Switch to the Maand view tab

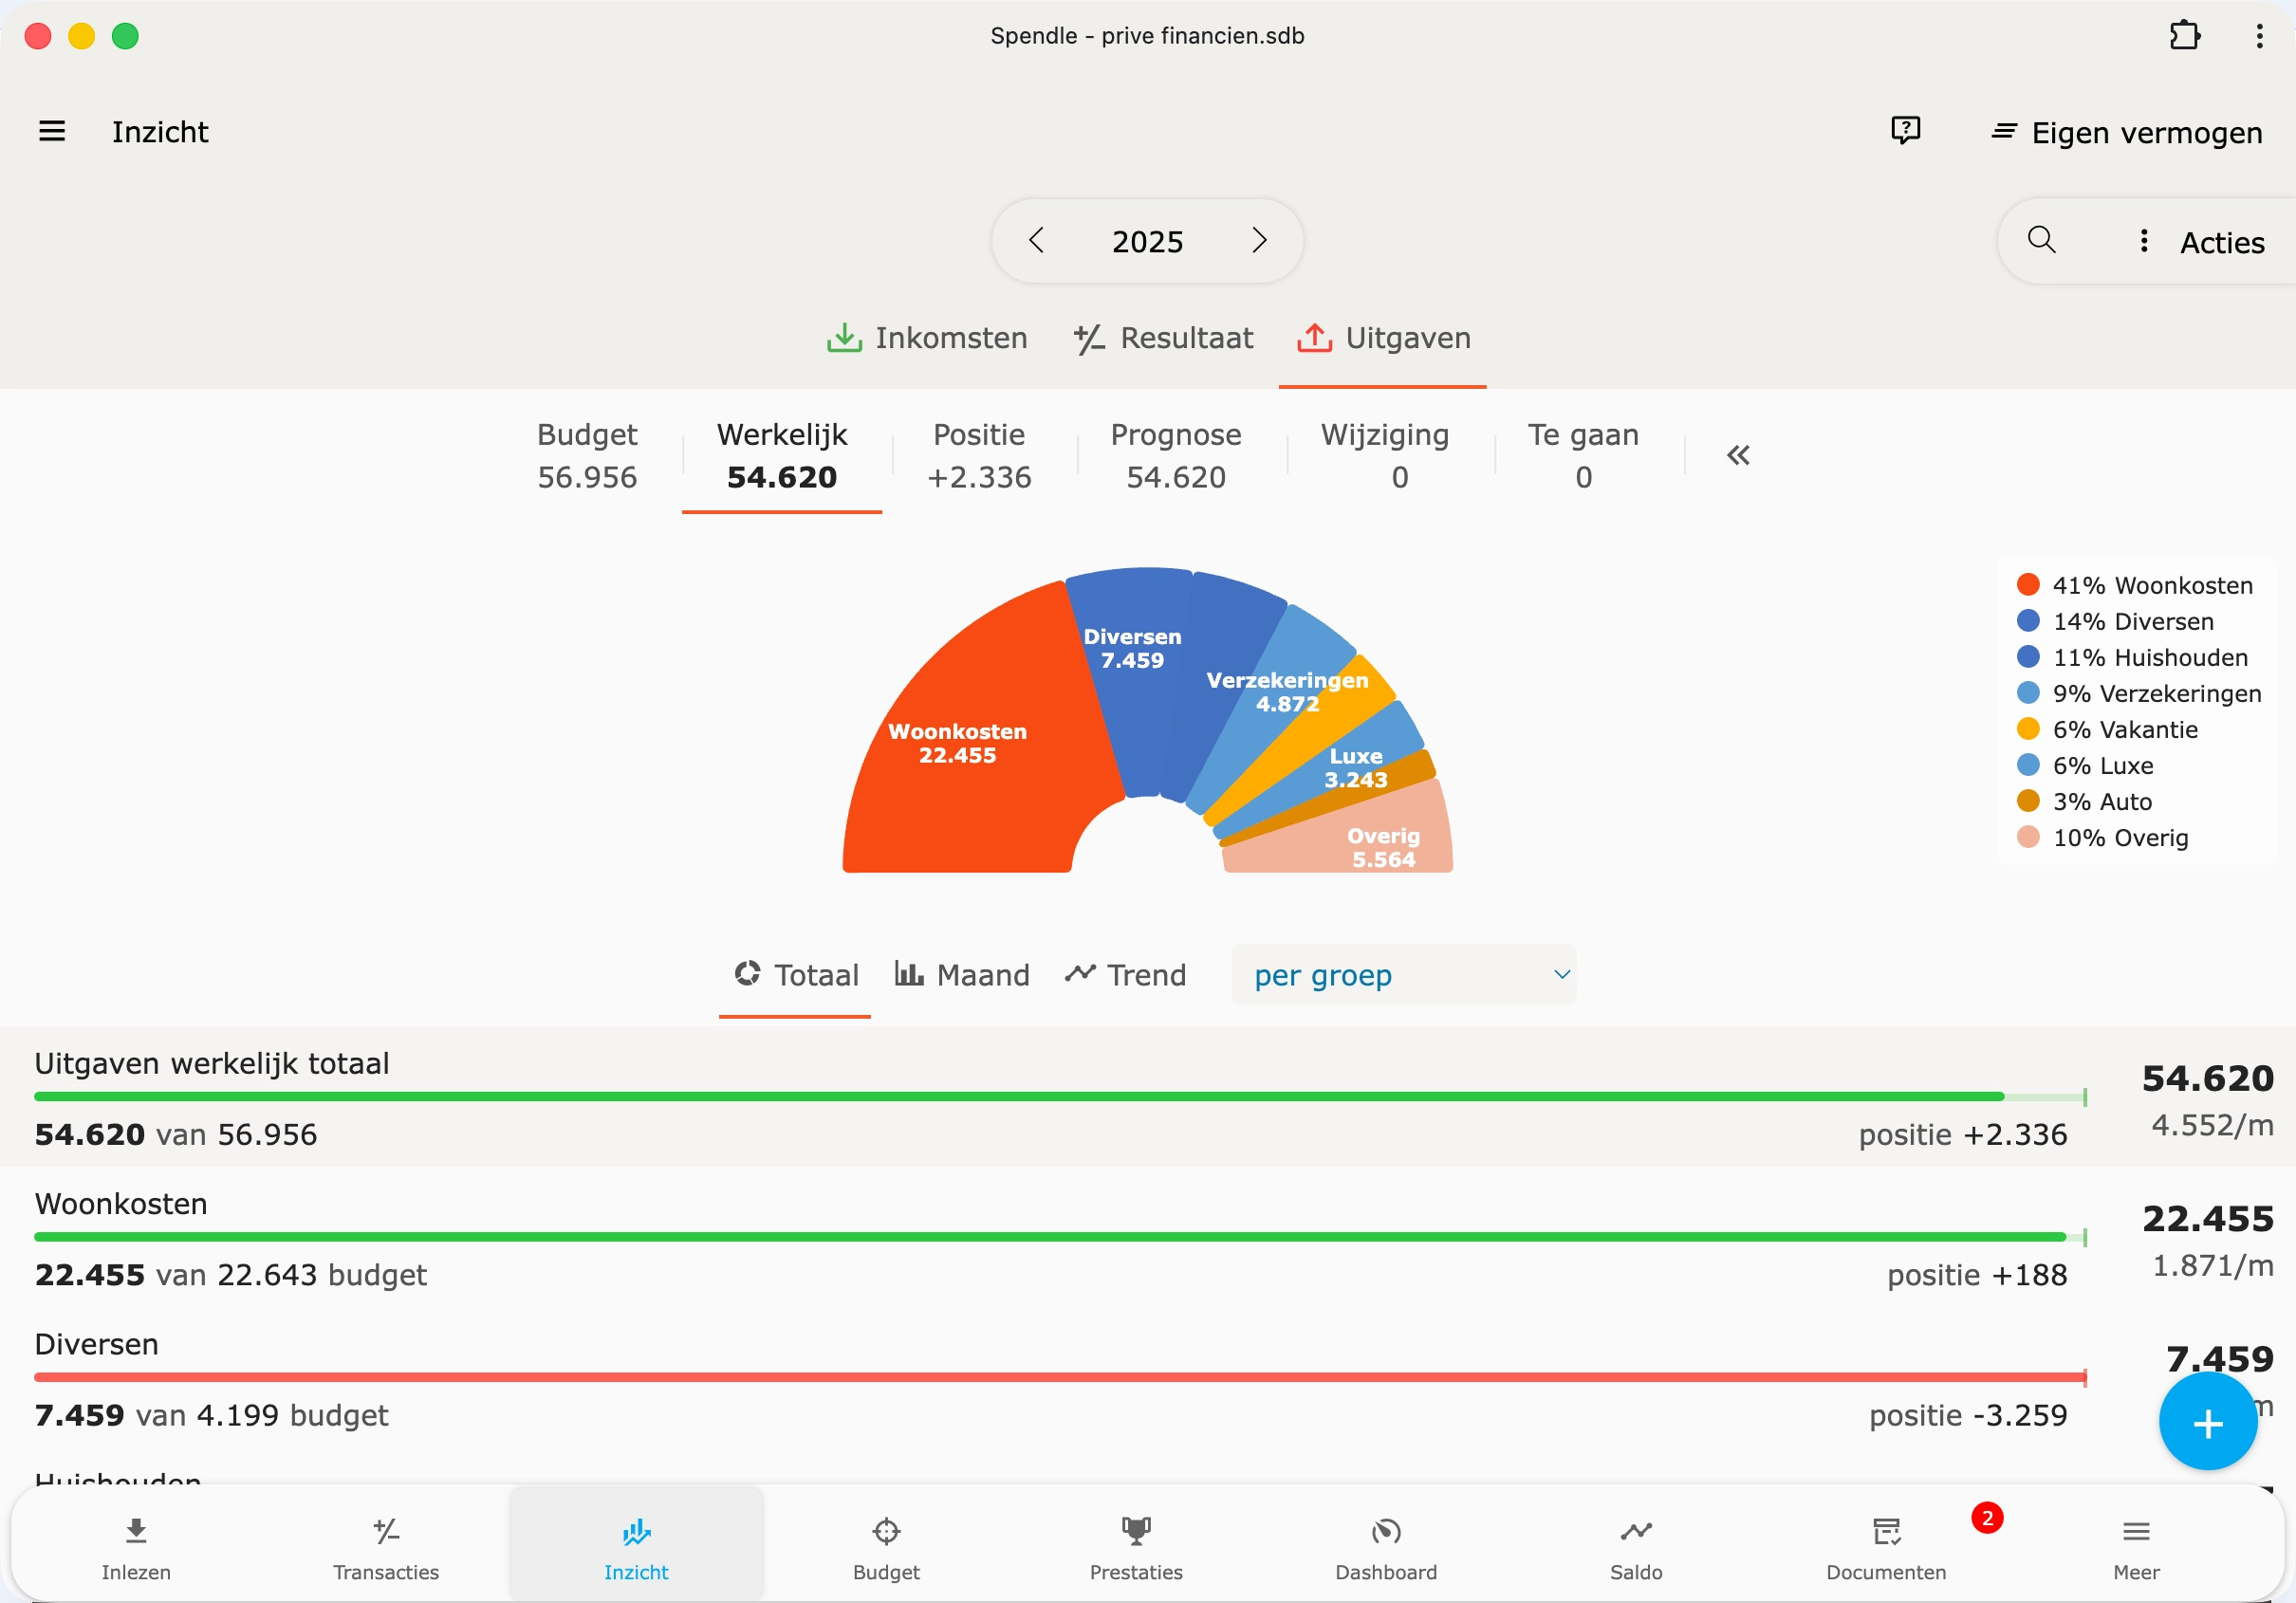pyautogui.click(x=962, y=975)
